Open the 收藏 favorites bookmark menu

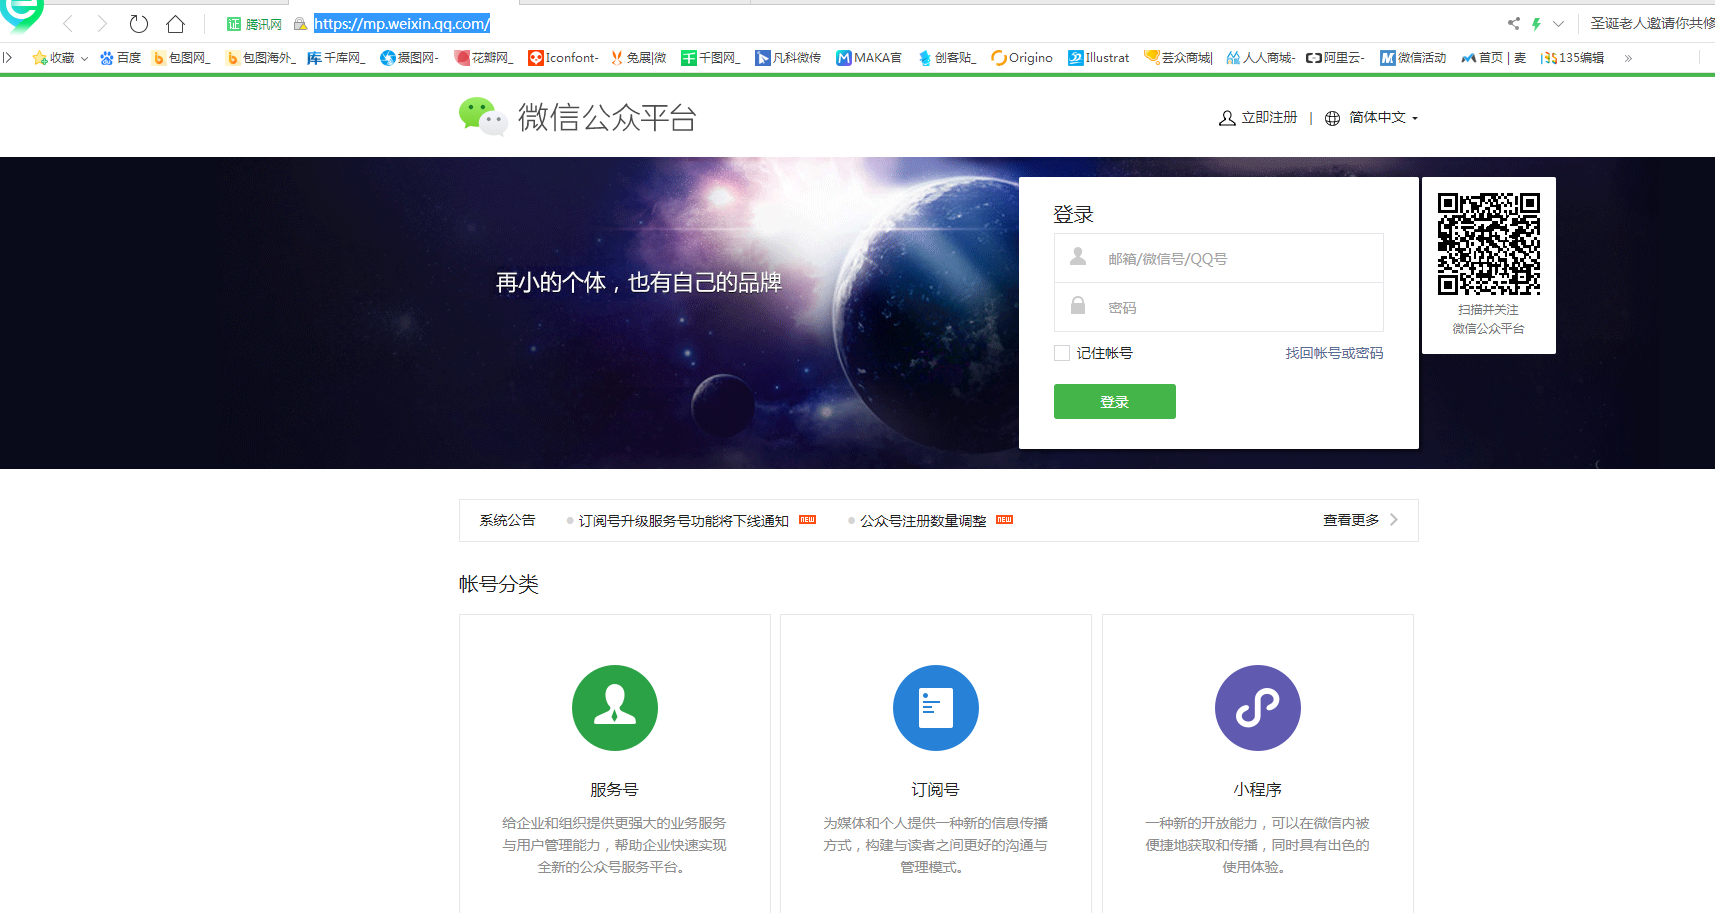[60, 58]
